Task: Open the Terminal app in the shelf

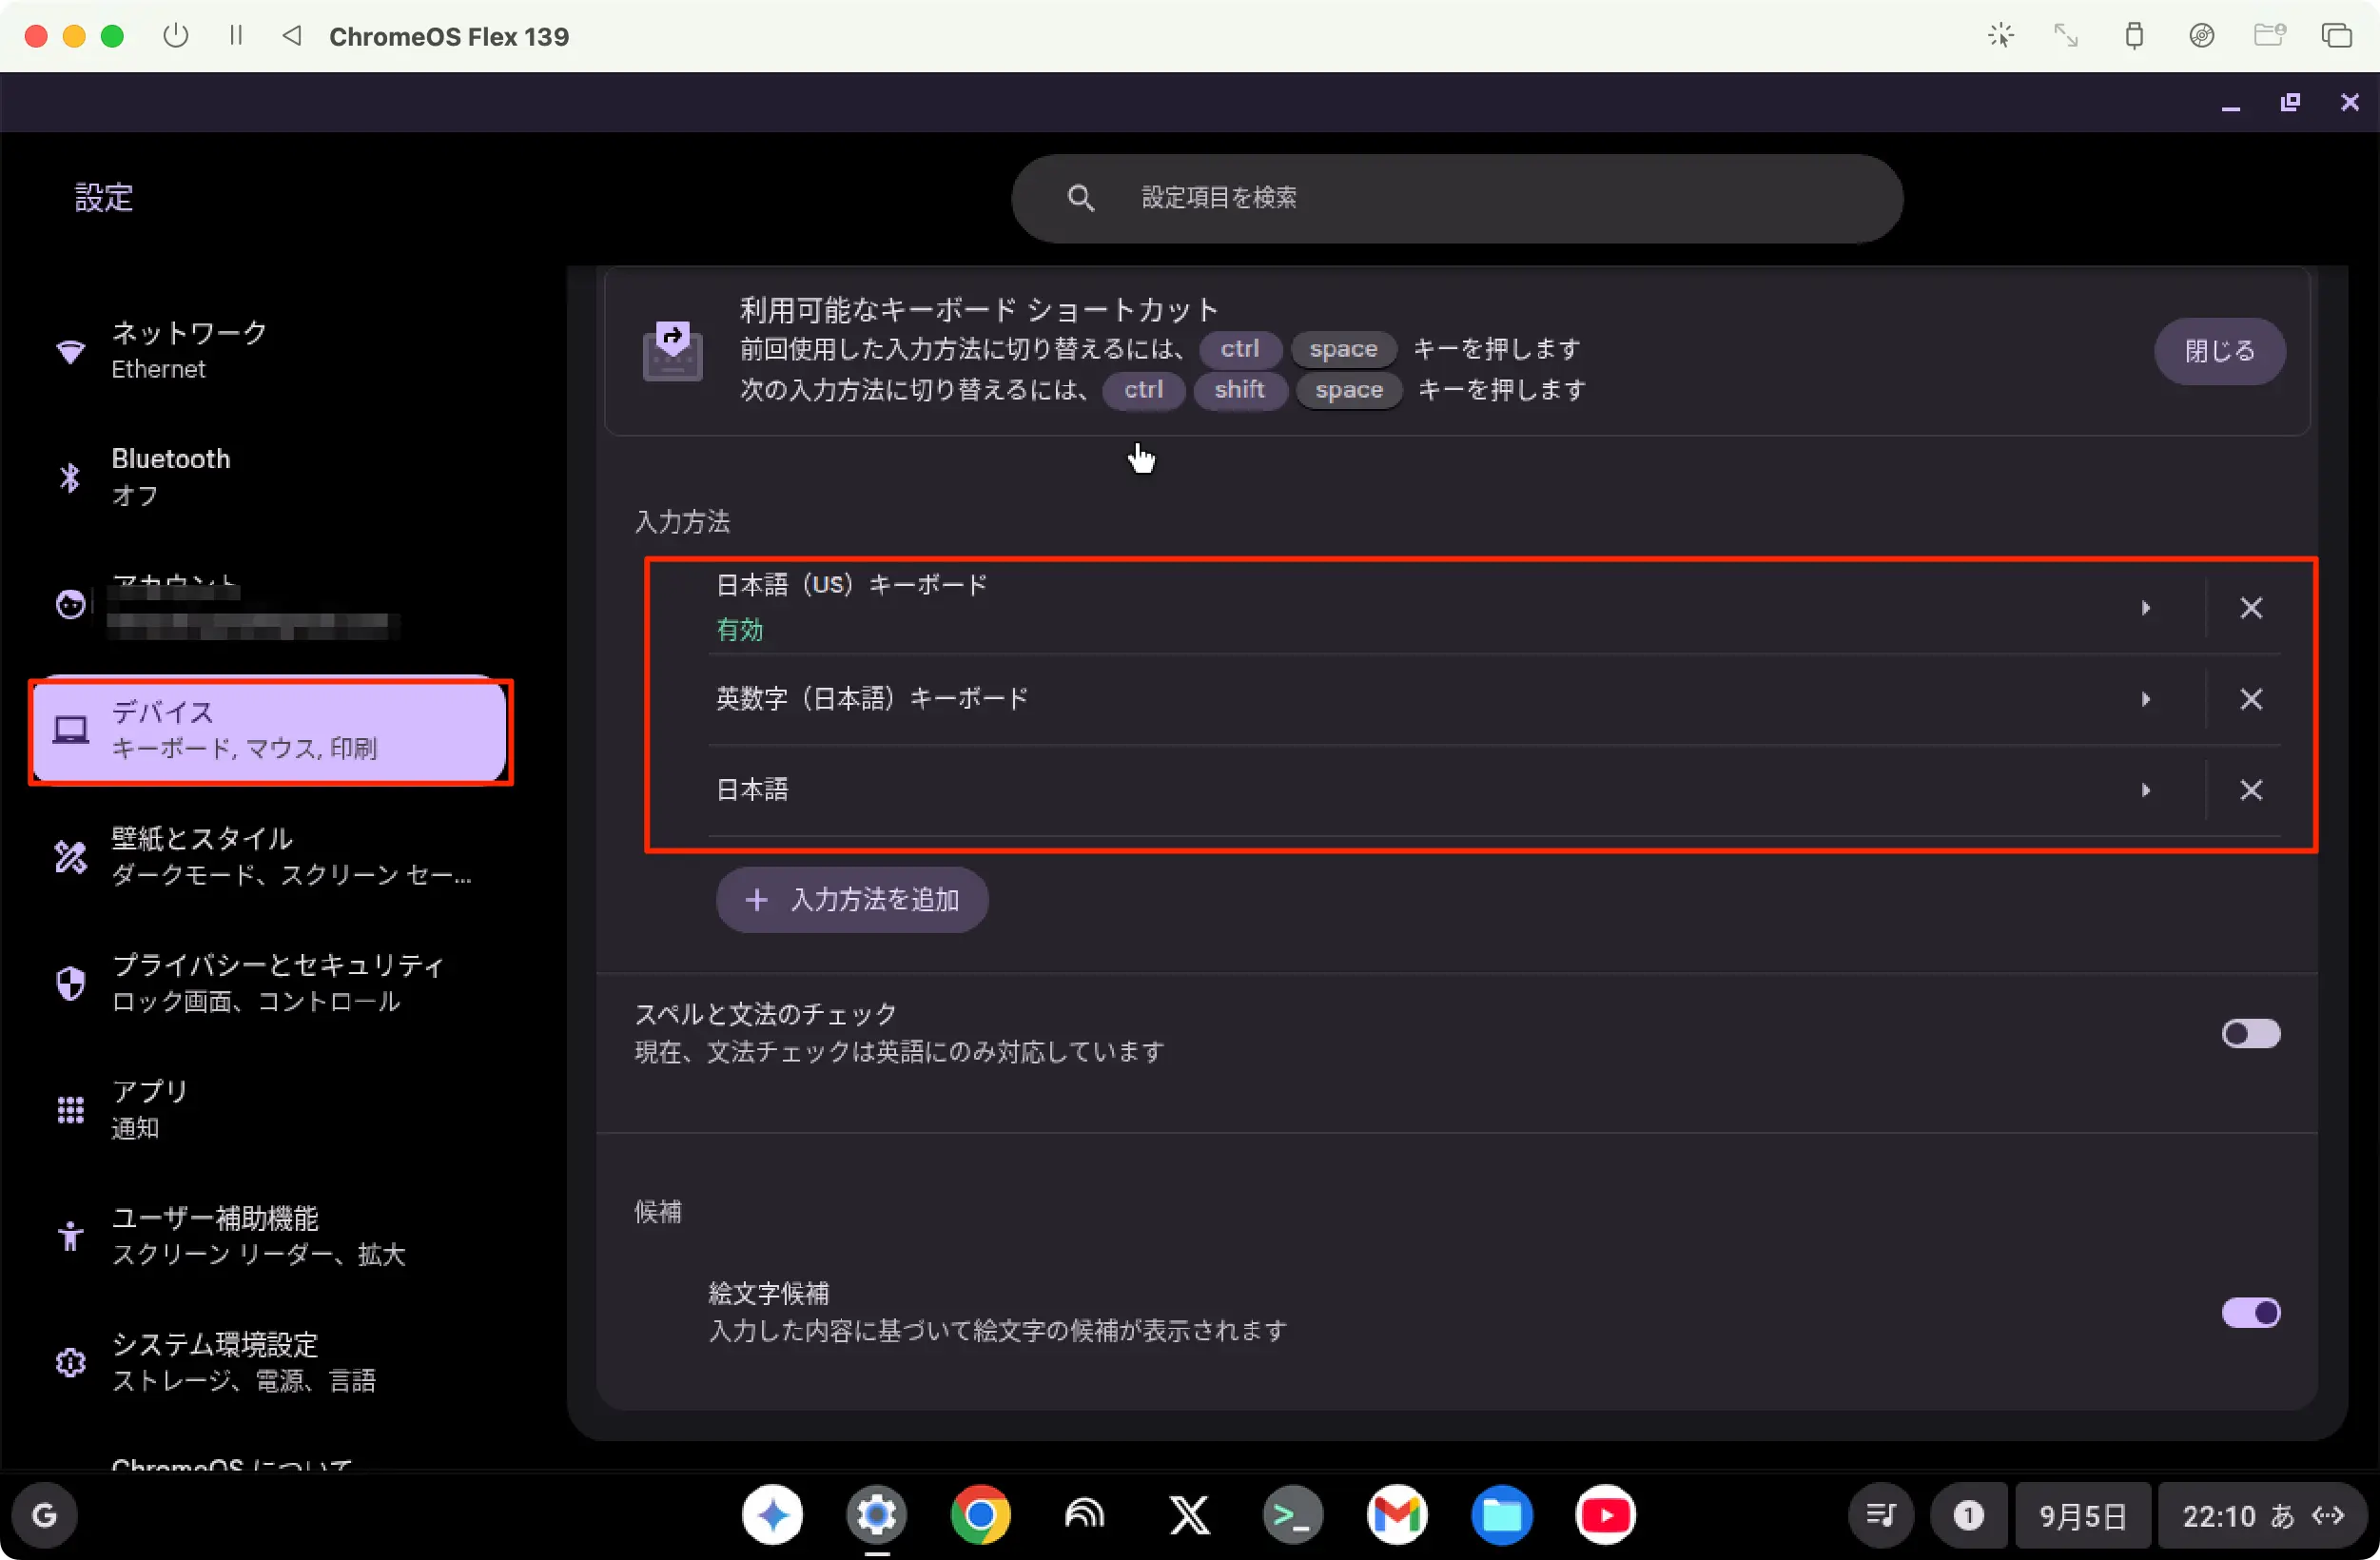Action: click(1292, 1516)
